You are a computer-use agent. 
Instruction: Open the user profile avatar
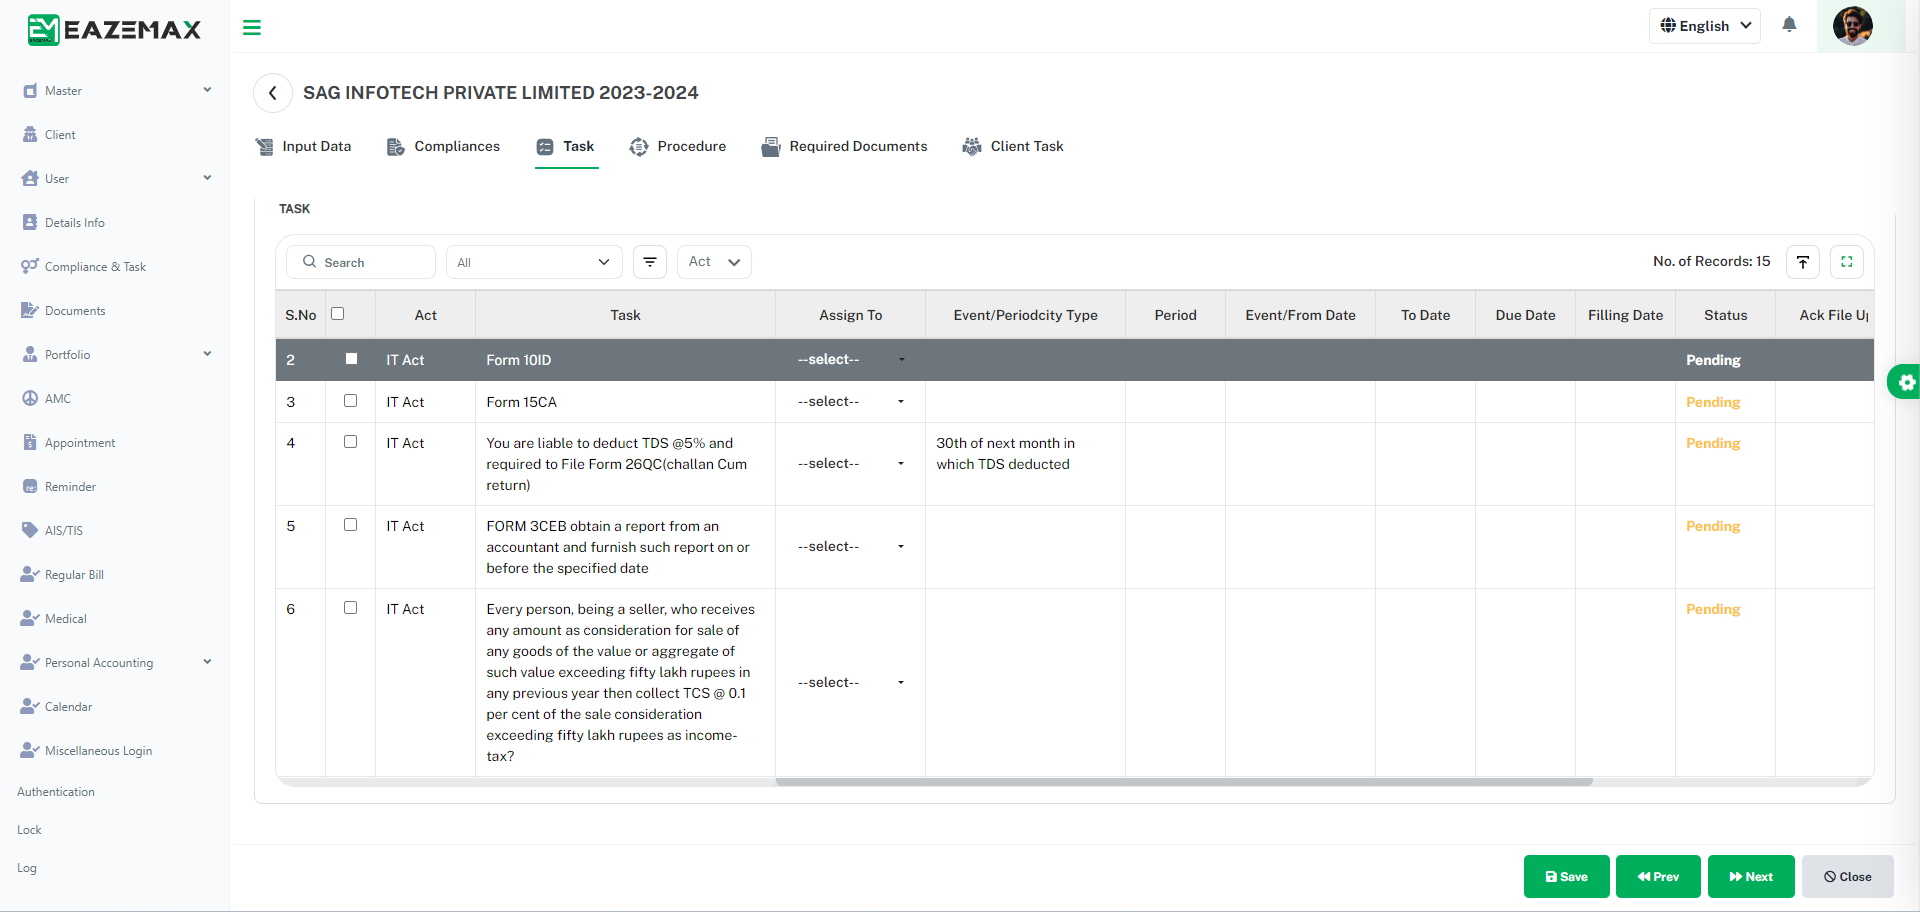pyautogui.click(x=1853, y=26)
